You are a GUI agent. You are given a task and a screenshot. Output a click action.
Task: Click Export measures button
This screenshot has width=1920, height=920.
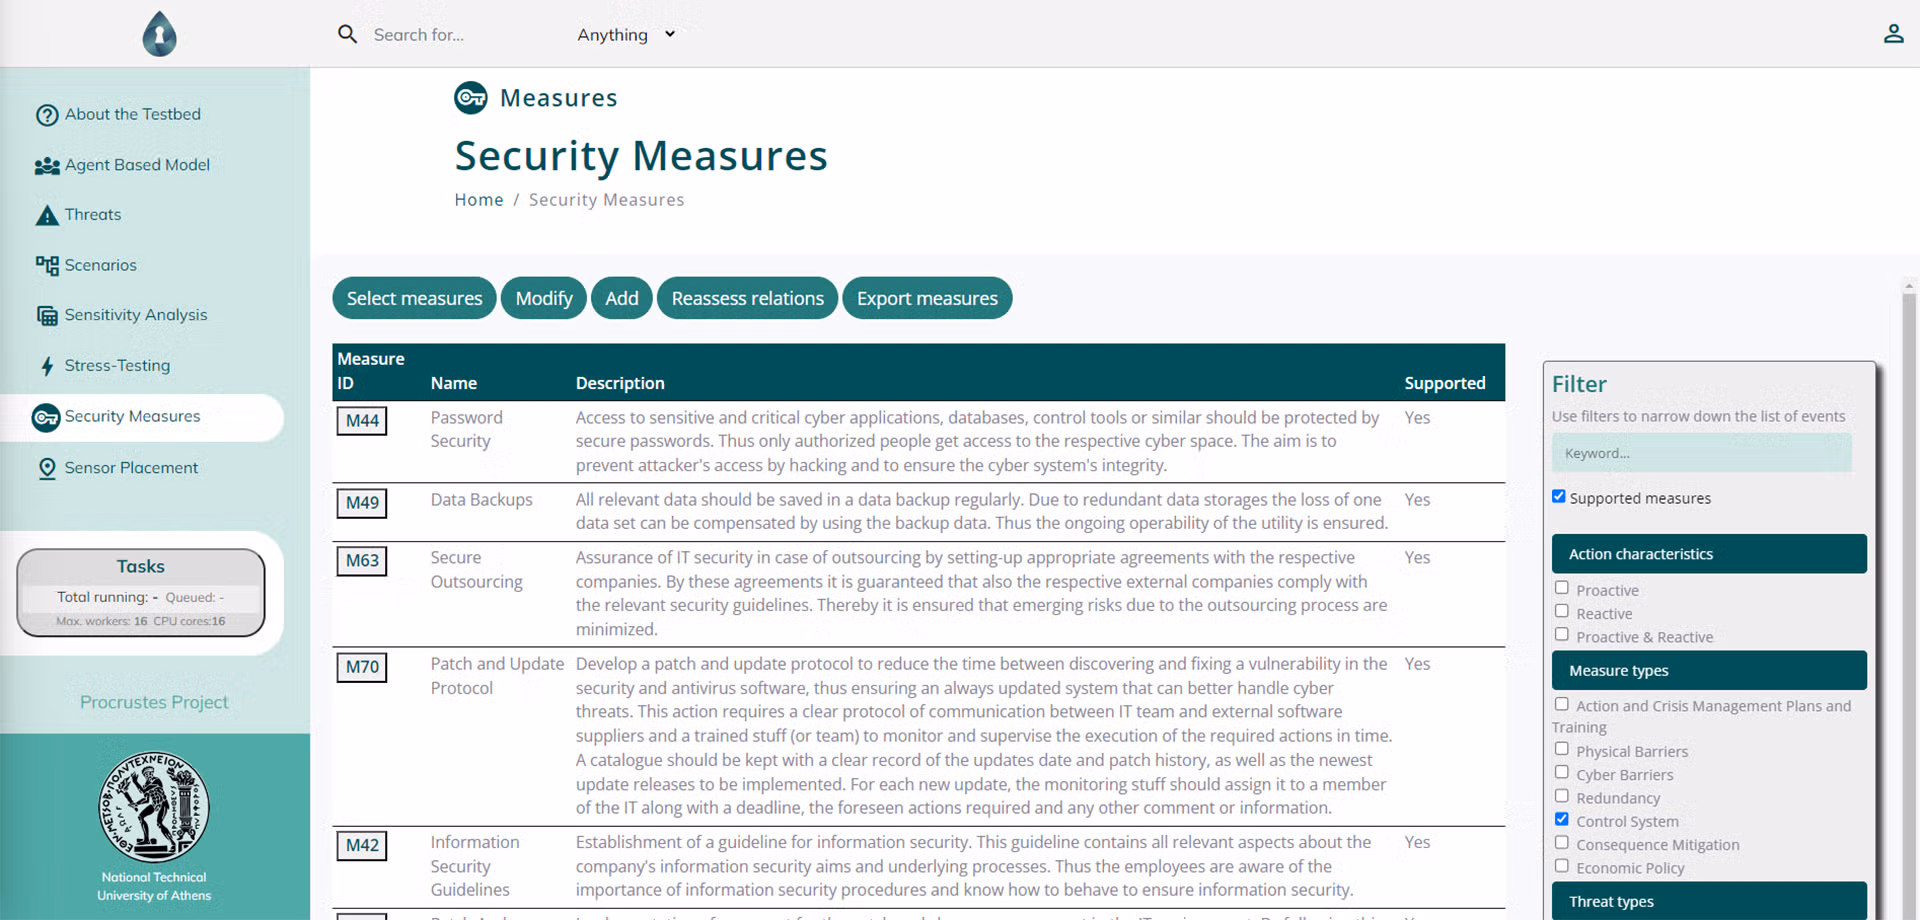[x=927, y=298]
